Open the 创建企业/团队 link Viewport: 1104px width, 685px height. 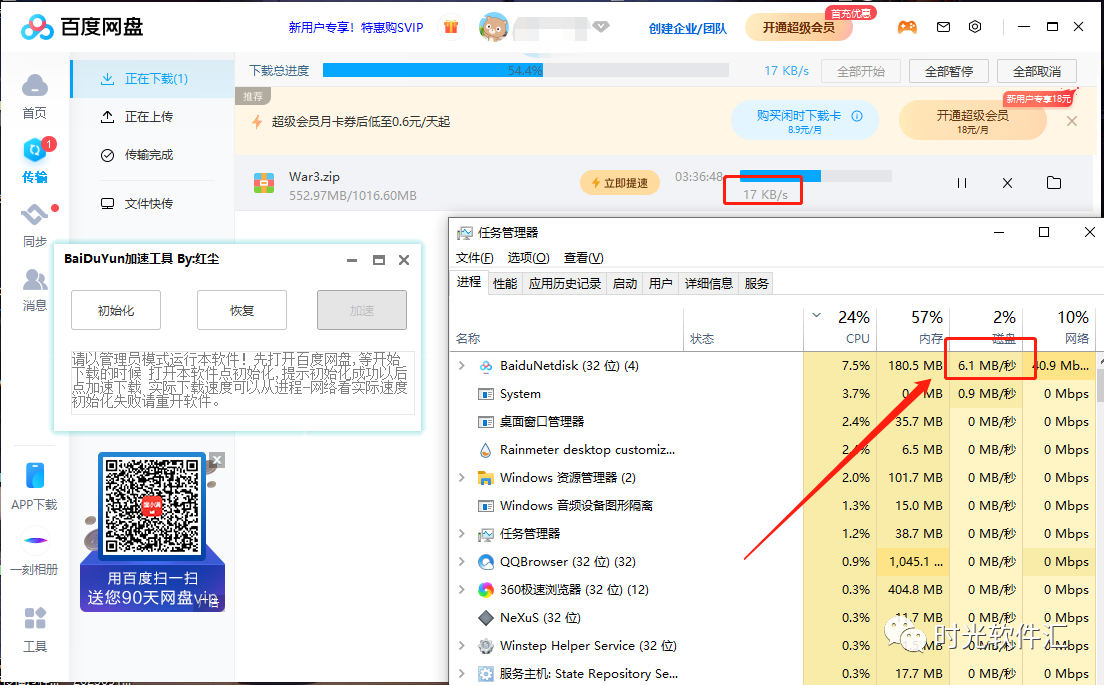[x=688, y=28]
